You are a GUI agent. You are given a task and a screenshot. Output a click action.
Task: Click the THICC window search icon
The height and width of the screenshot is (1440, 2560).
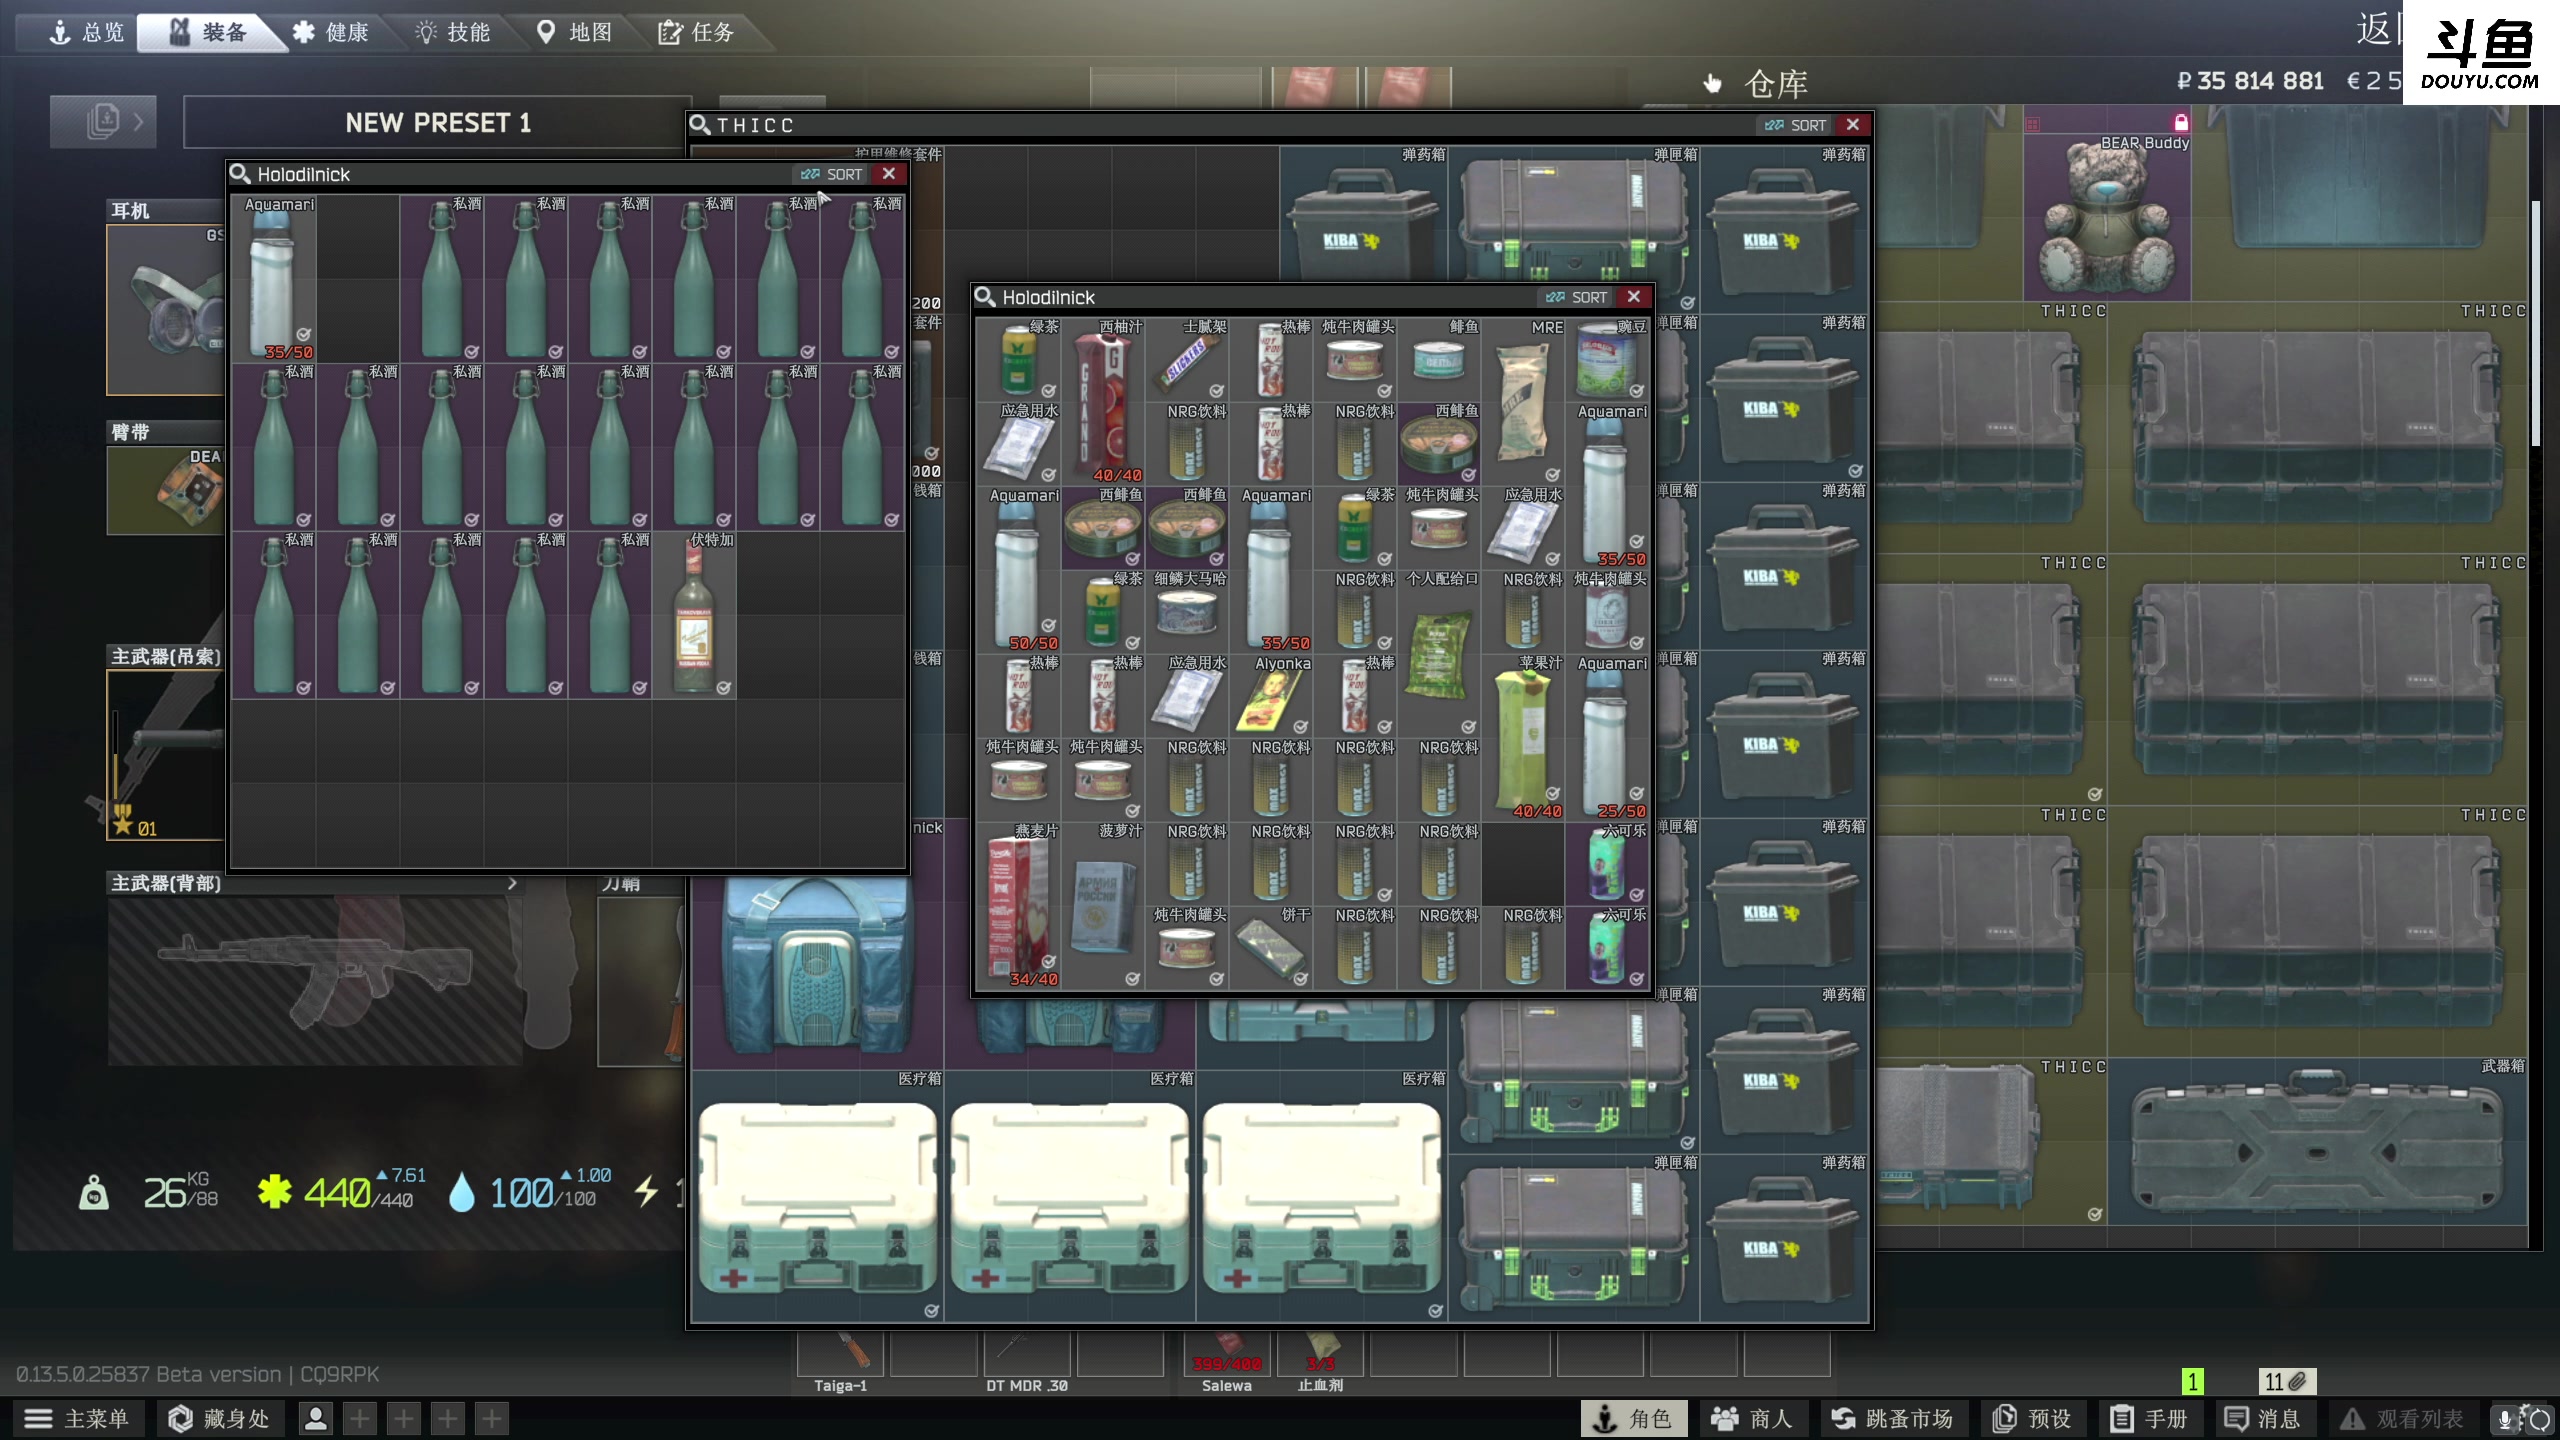point(700,125)
